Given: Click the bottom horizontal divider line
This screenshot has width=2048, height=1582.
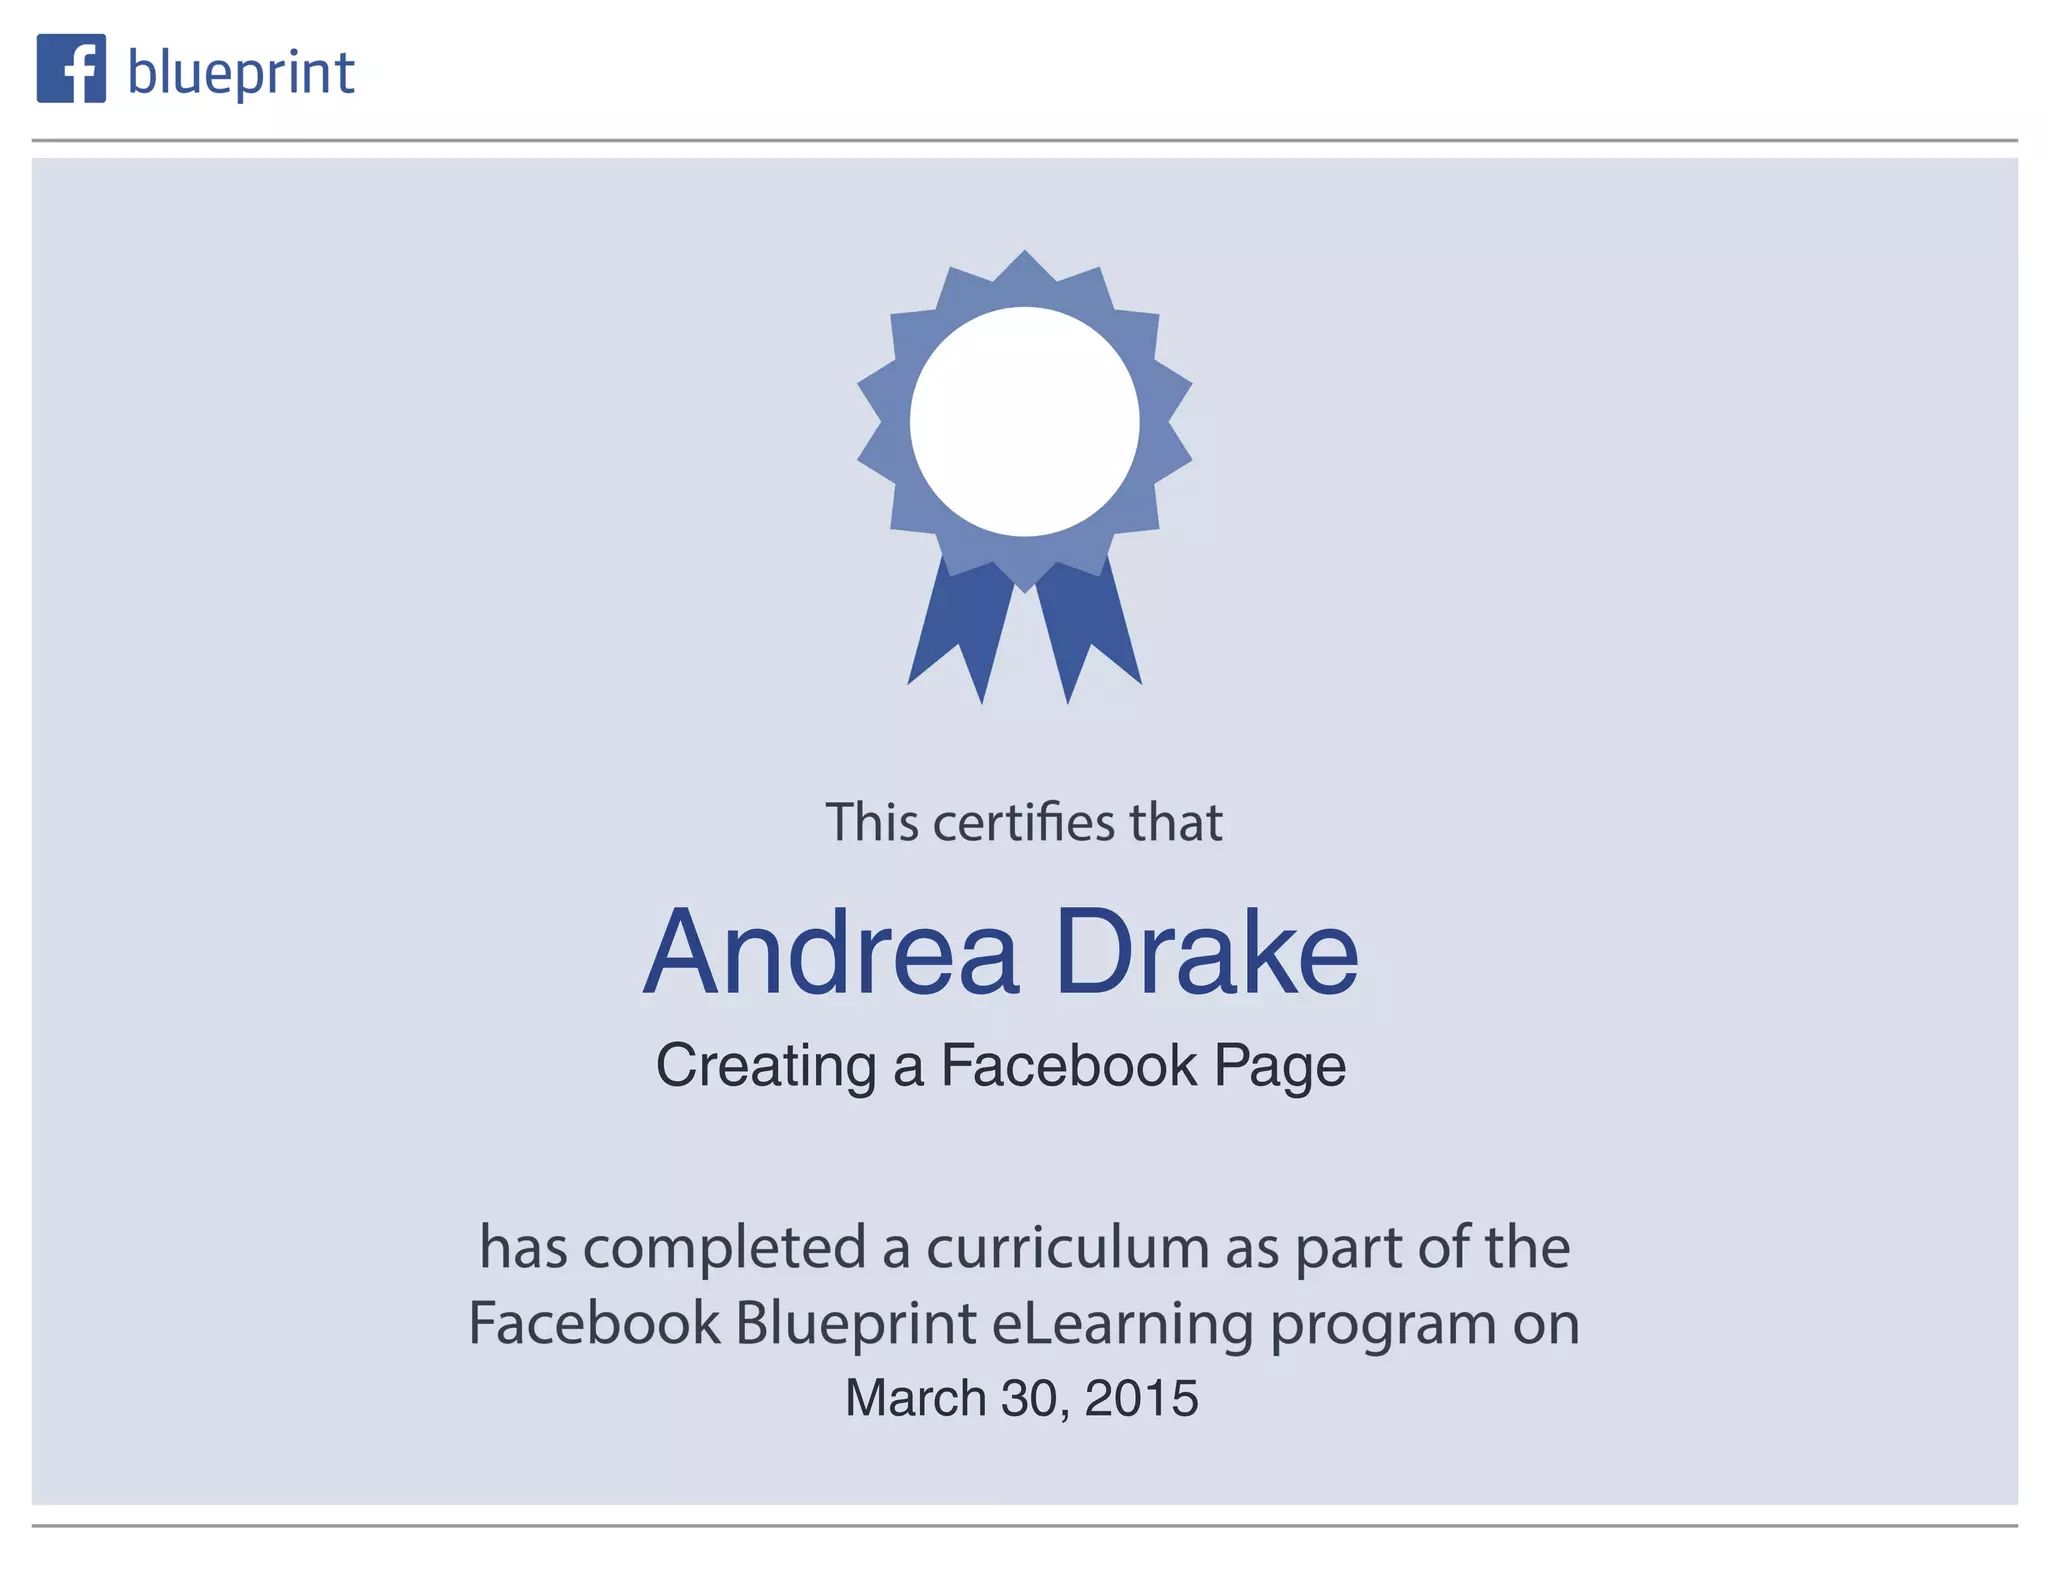Looking at the screenshot, I should coord(1024,1526).
